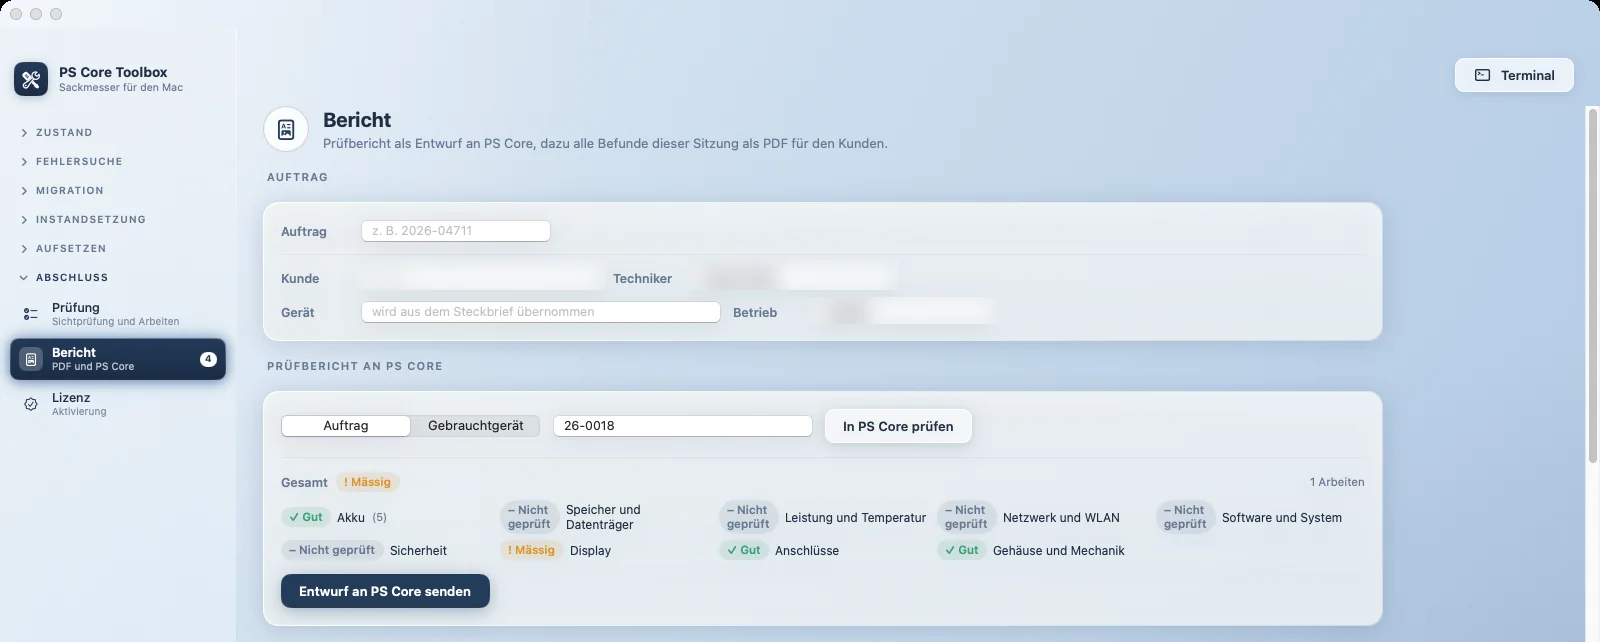Click the Prüfung checklist icon in sidebar
This screenshot has width=1600, height=642.
[x=31, y=314]
